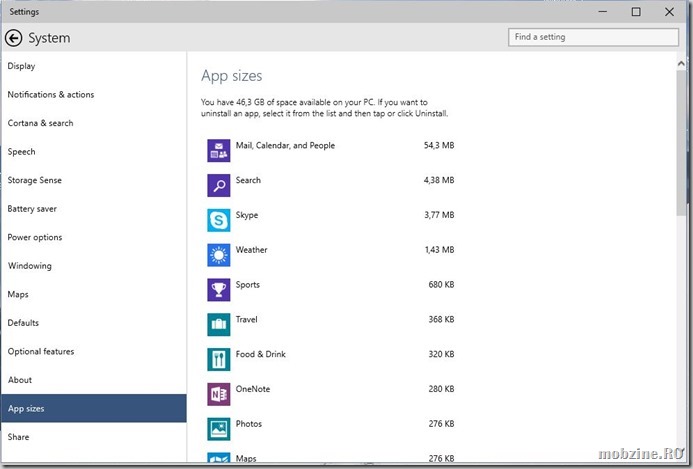693x469 pixels.
Task: Click the 3,77 MB size value
Action: point(439,215)
